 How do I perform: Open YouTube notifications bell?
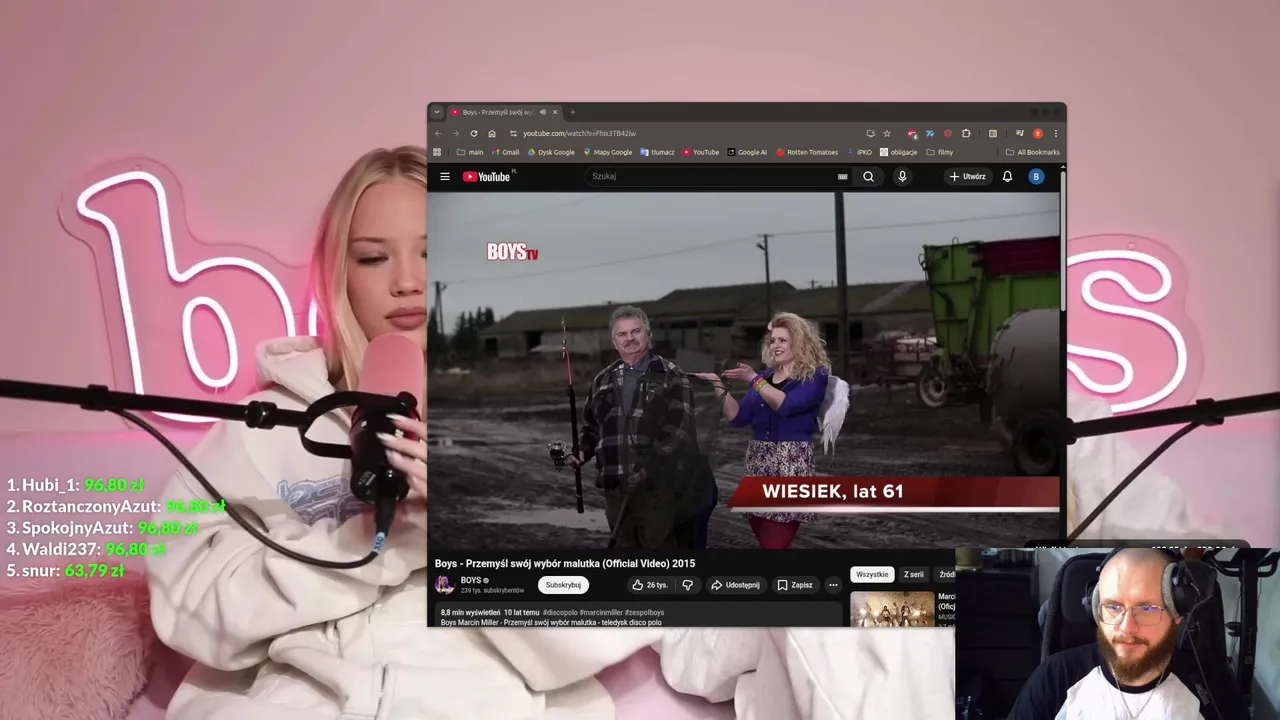1007,177
